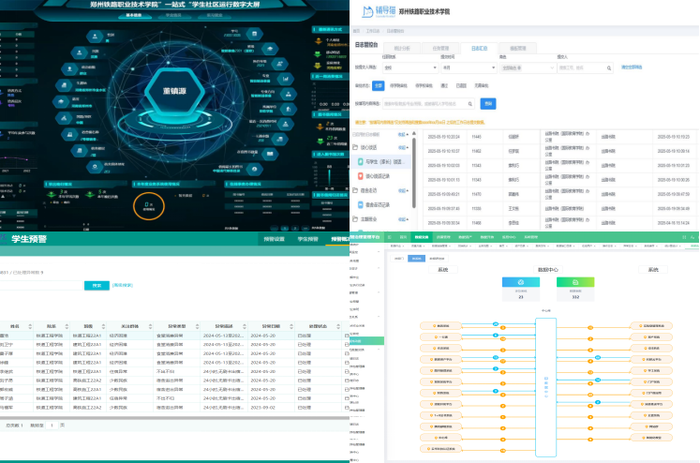Select the 全部 status filter
The height and width of the screenshot is (463, 700).
[379, 86]
